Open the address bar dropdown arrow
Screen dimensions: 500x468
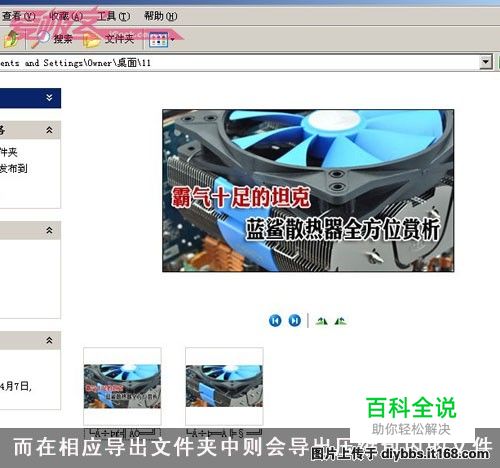(x=486, y=62)
